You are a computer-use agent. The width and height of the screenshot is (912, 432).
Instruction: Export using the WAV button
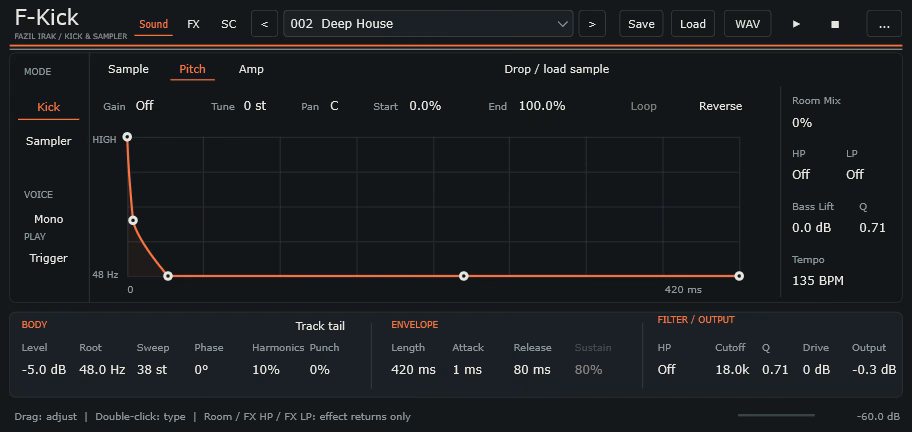(x=747, y=24)
